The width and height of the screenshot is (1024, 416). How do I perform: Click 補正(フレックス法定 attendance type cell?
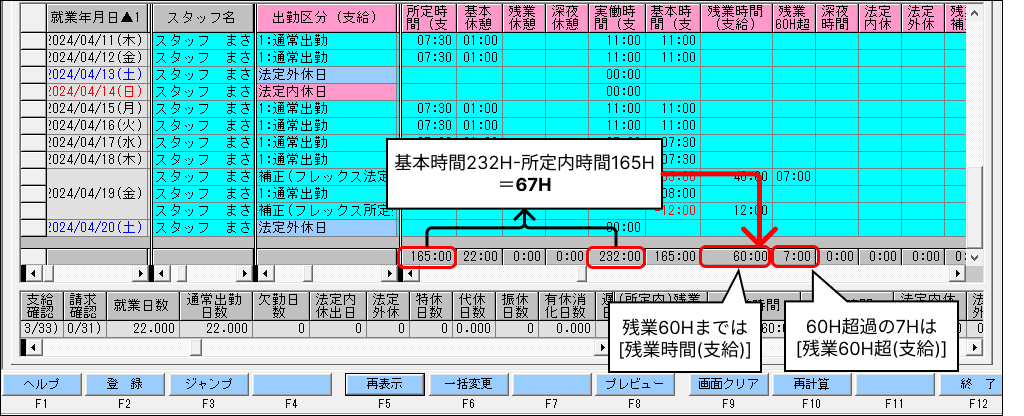[x=327, y=176]
